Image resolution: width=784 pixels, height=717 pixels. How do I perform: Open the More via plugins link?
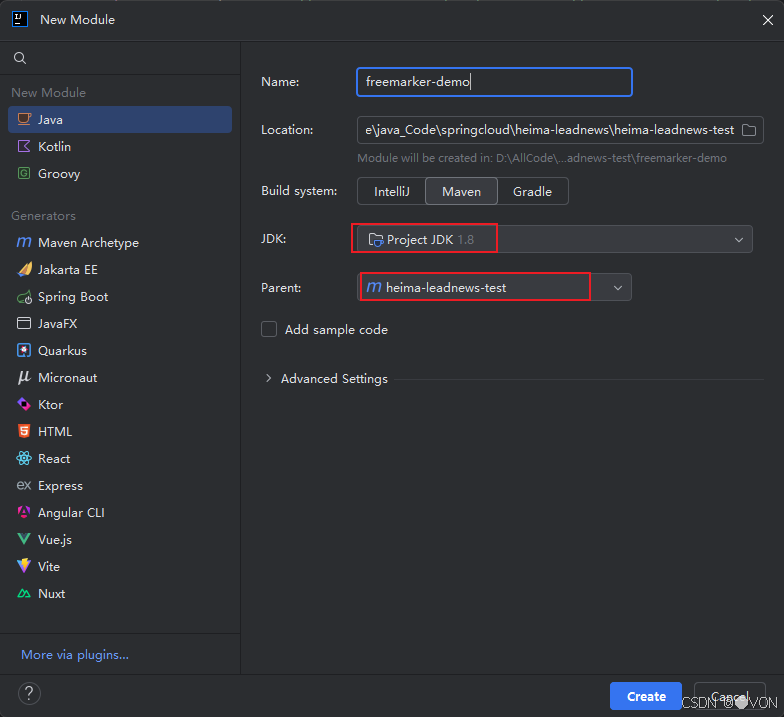pos(75,655)
